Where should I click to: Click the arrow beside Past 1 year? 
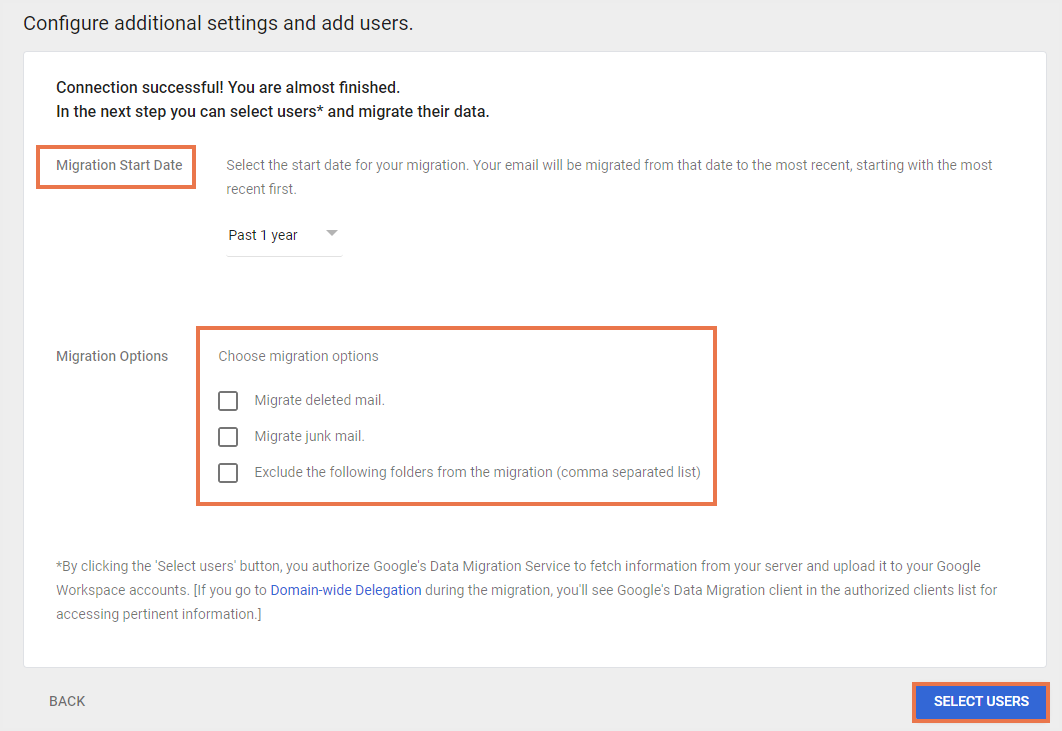(332, 234)
